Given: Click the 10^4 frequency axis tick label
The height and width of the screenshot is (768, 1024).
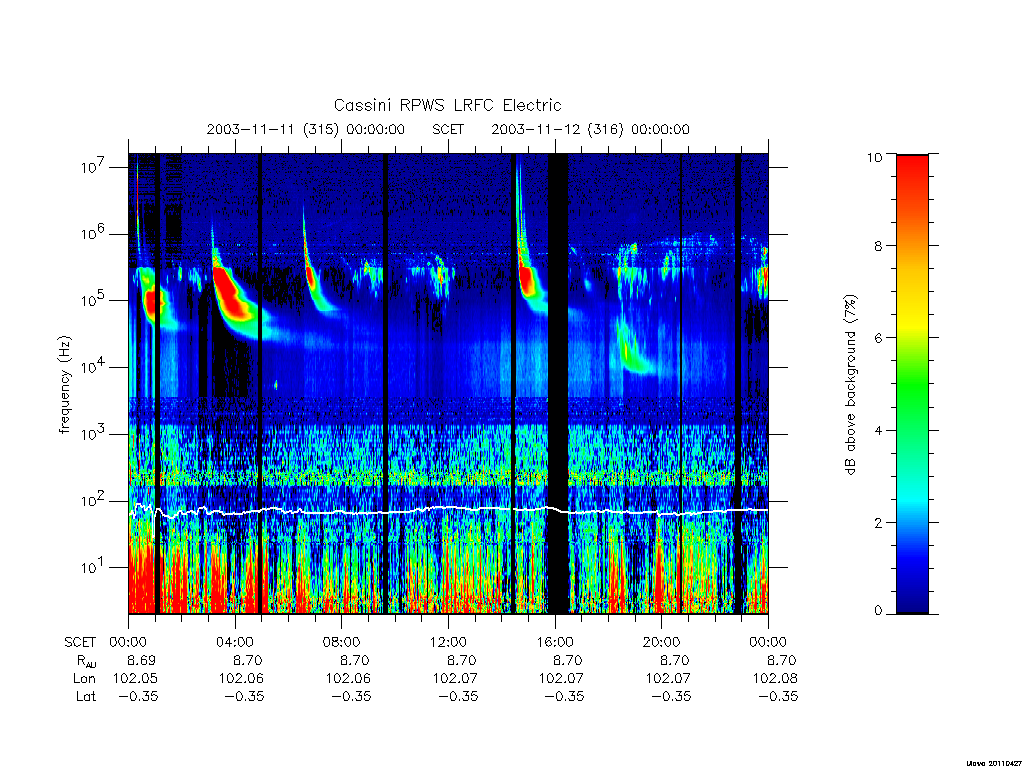Looking at the screenshot, I should pos(95,366).
